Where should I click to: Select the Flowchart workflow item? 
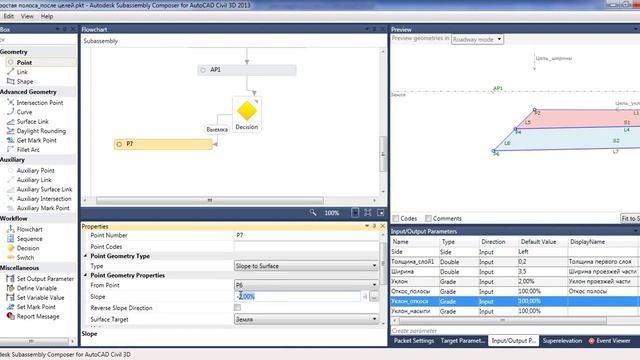(x=29, y=229)
